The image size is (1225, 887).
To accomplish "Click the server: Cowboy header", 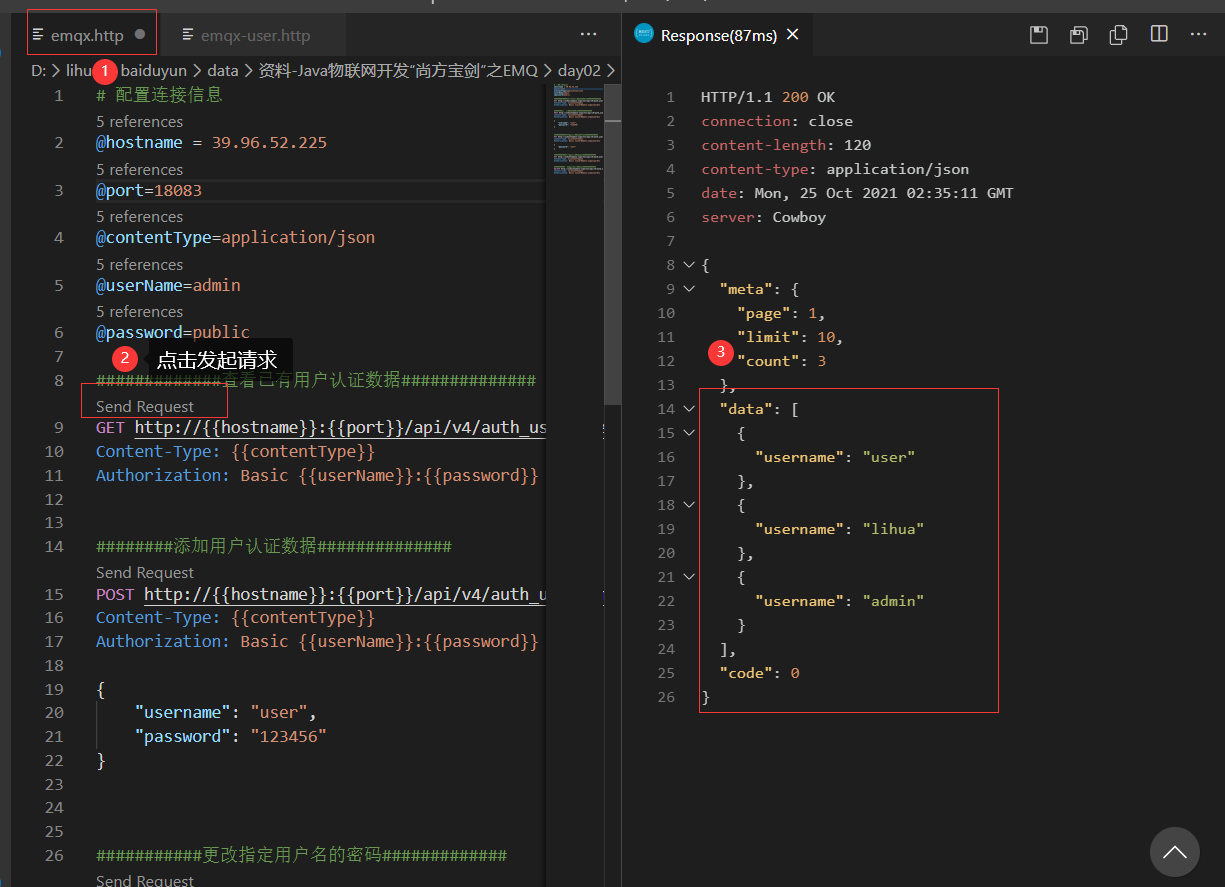I will coord(763,217).
